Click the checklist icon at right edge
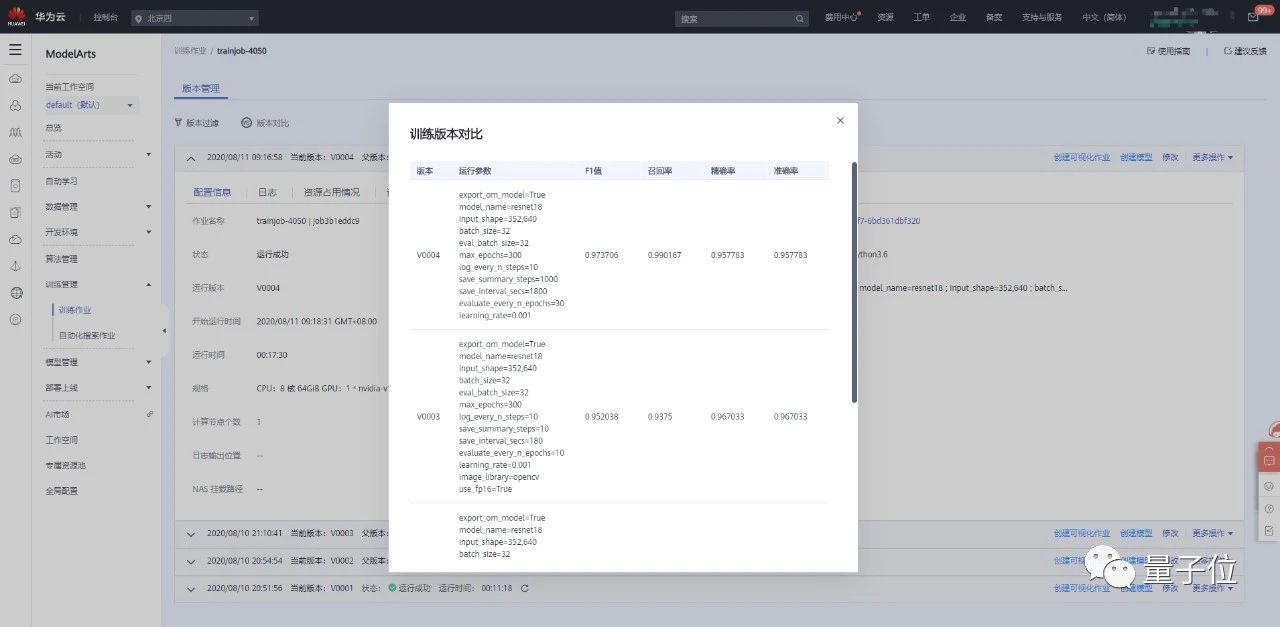The image size is (1280, 627). pyautogui.click(x=1269, y=531)
